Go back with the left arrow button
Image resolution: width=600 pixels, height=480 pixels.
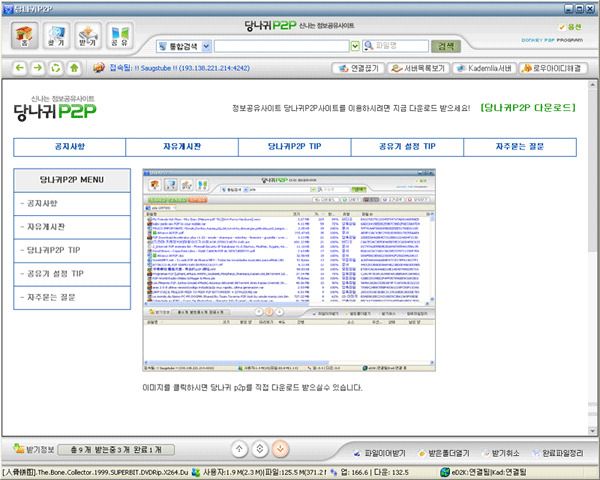(20, 68)
